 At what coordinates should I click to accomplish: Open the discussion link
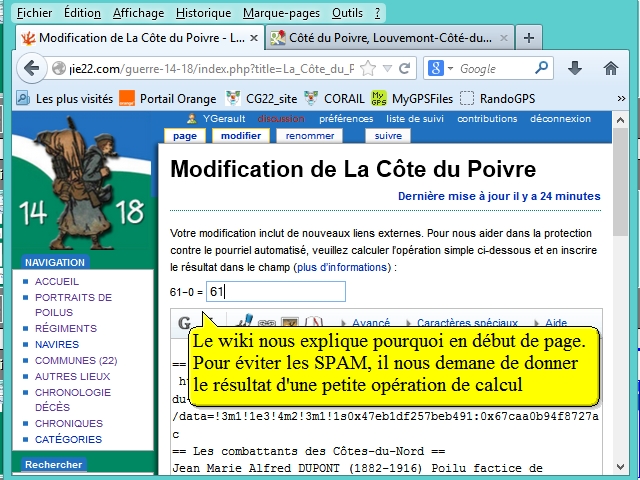(281, 119)
